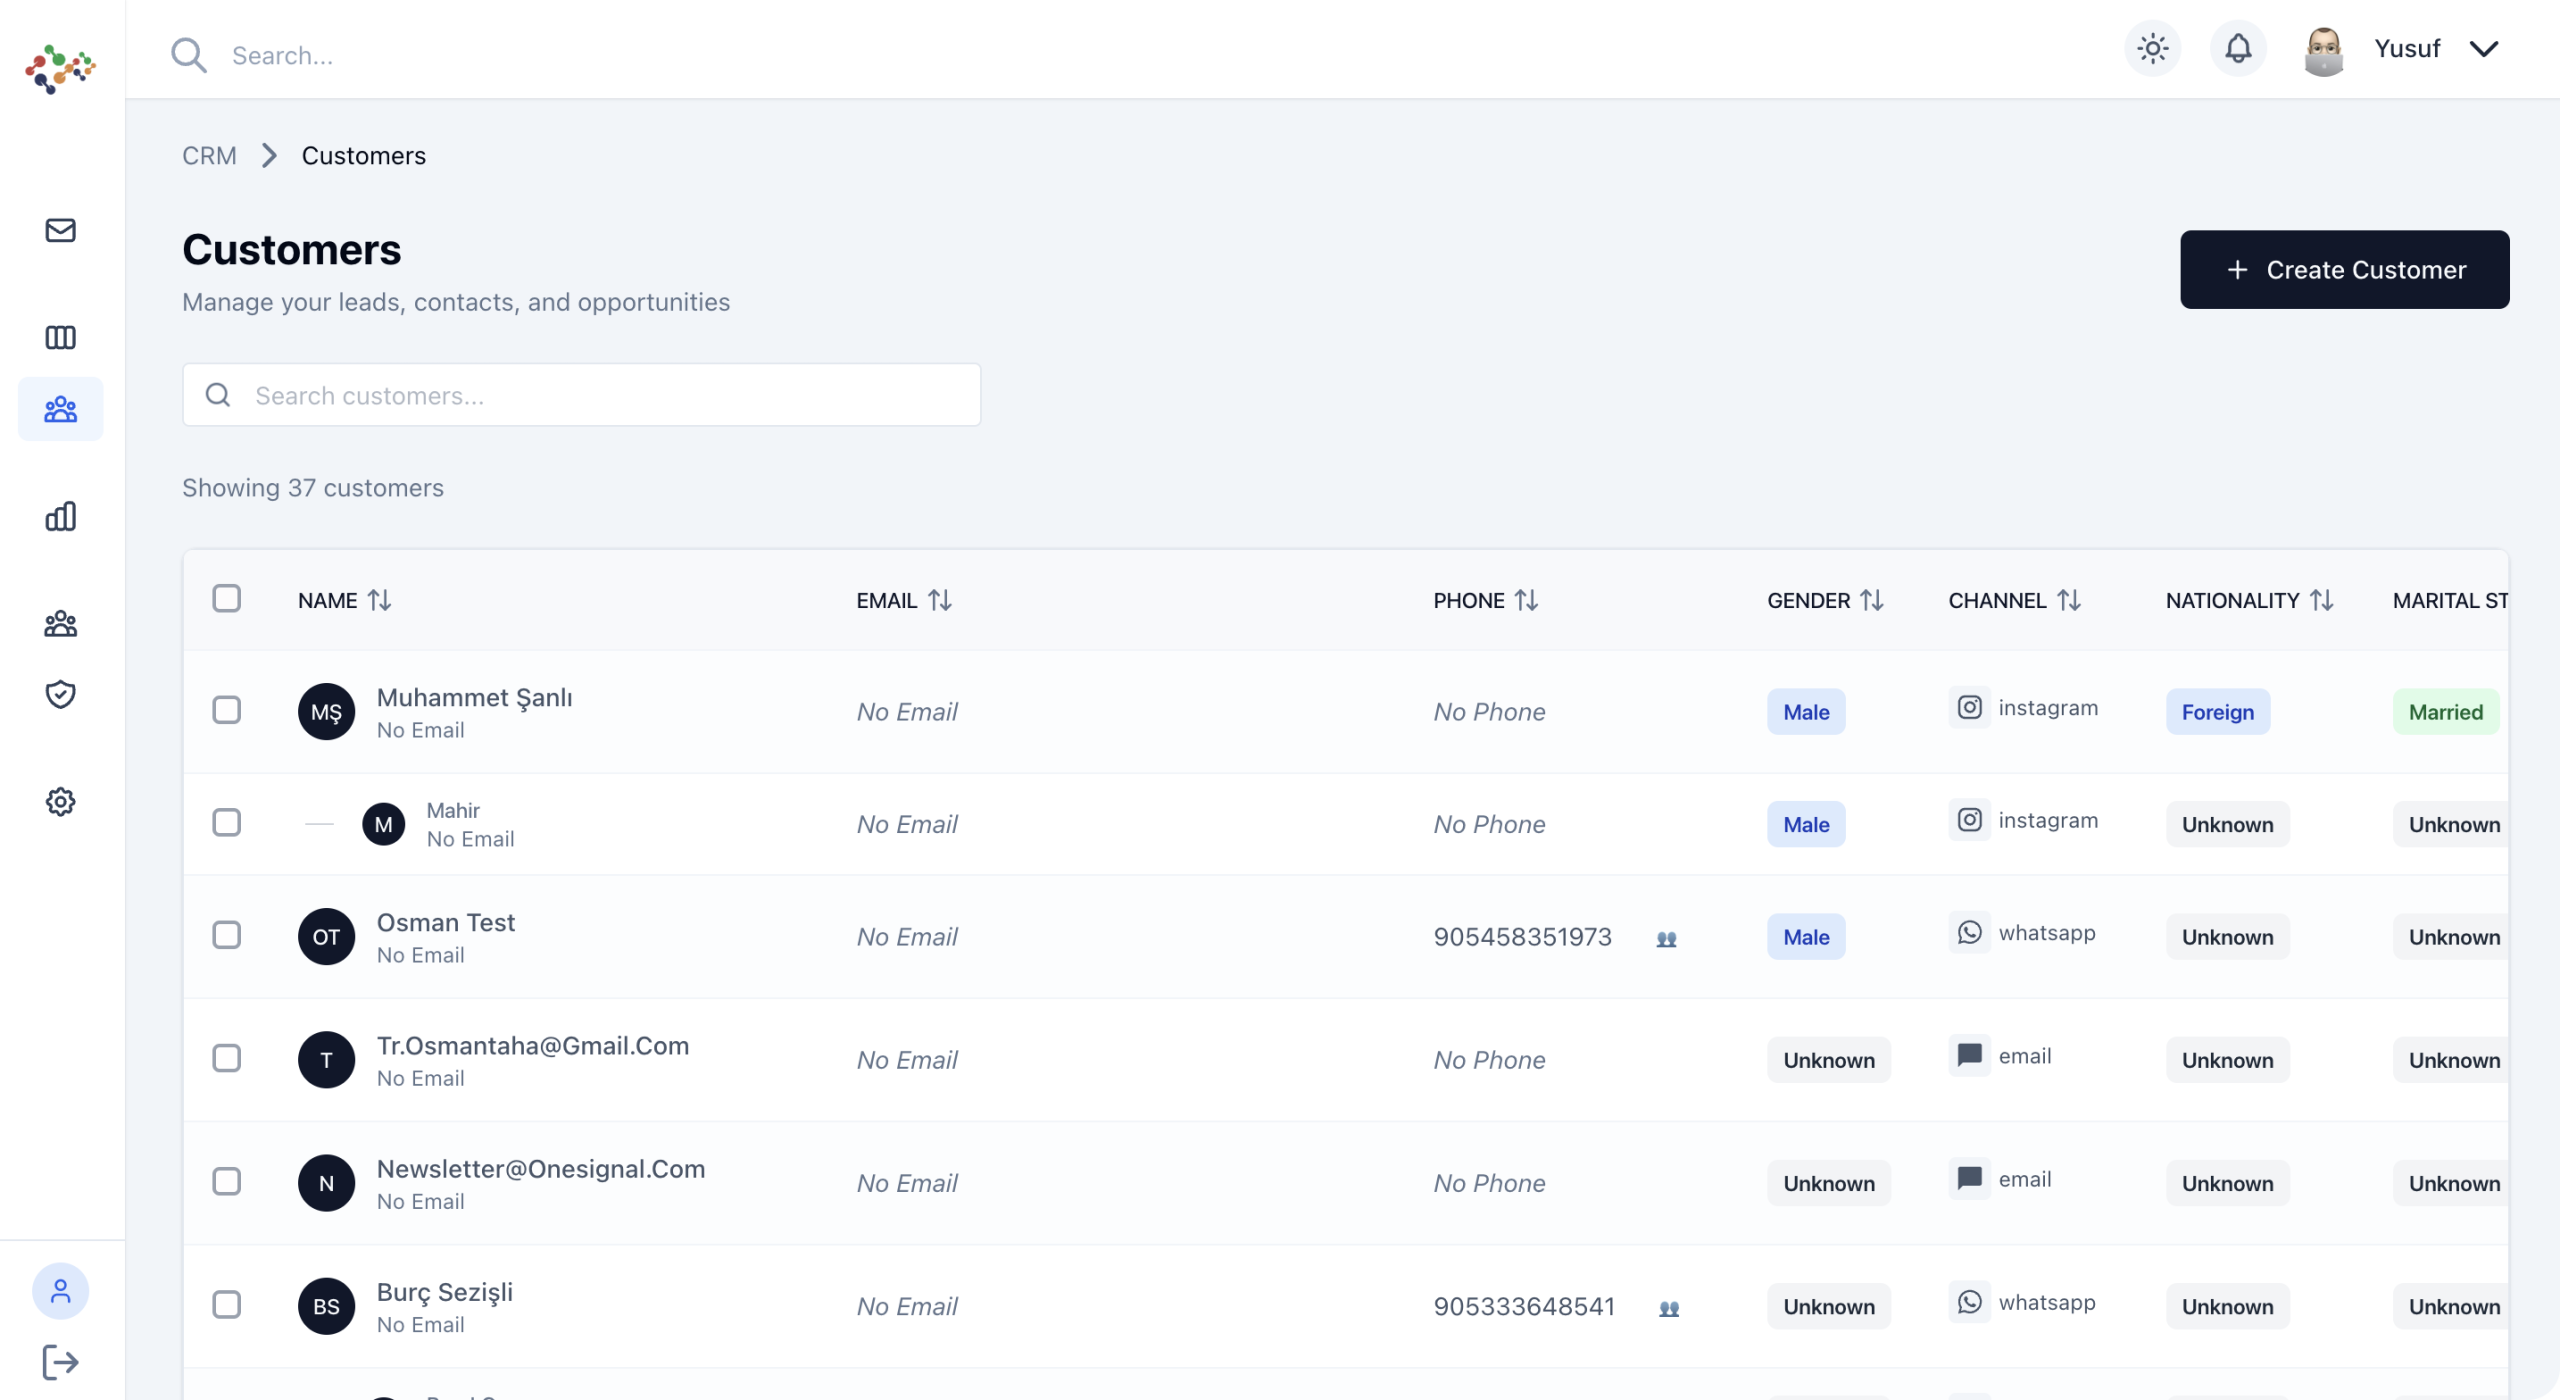Open the inbox mail icon in sidebar
This screenshot has width=2560, height=1400.
click(x=60, y=230)
